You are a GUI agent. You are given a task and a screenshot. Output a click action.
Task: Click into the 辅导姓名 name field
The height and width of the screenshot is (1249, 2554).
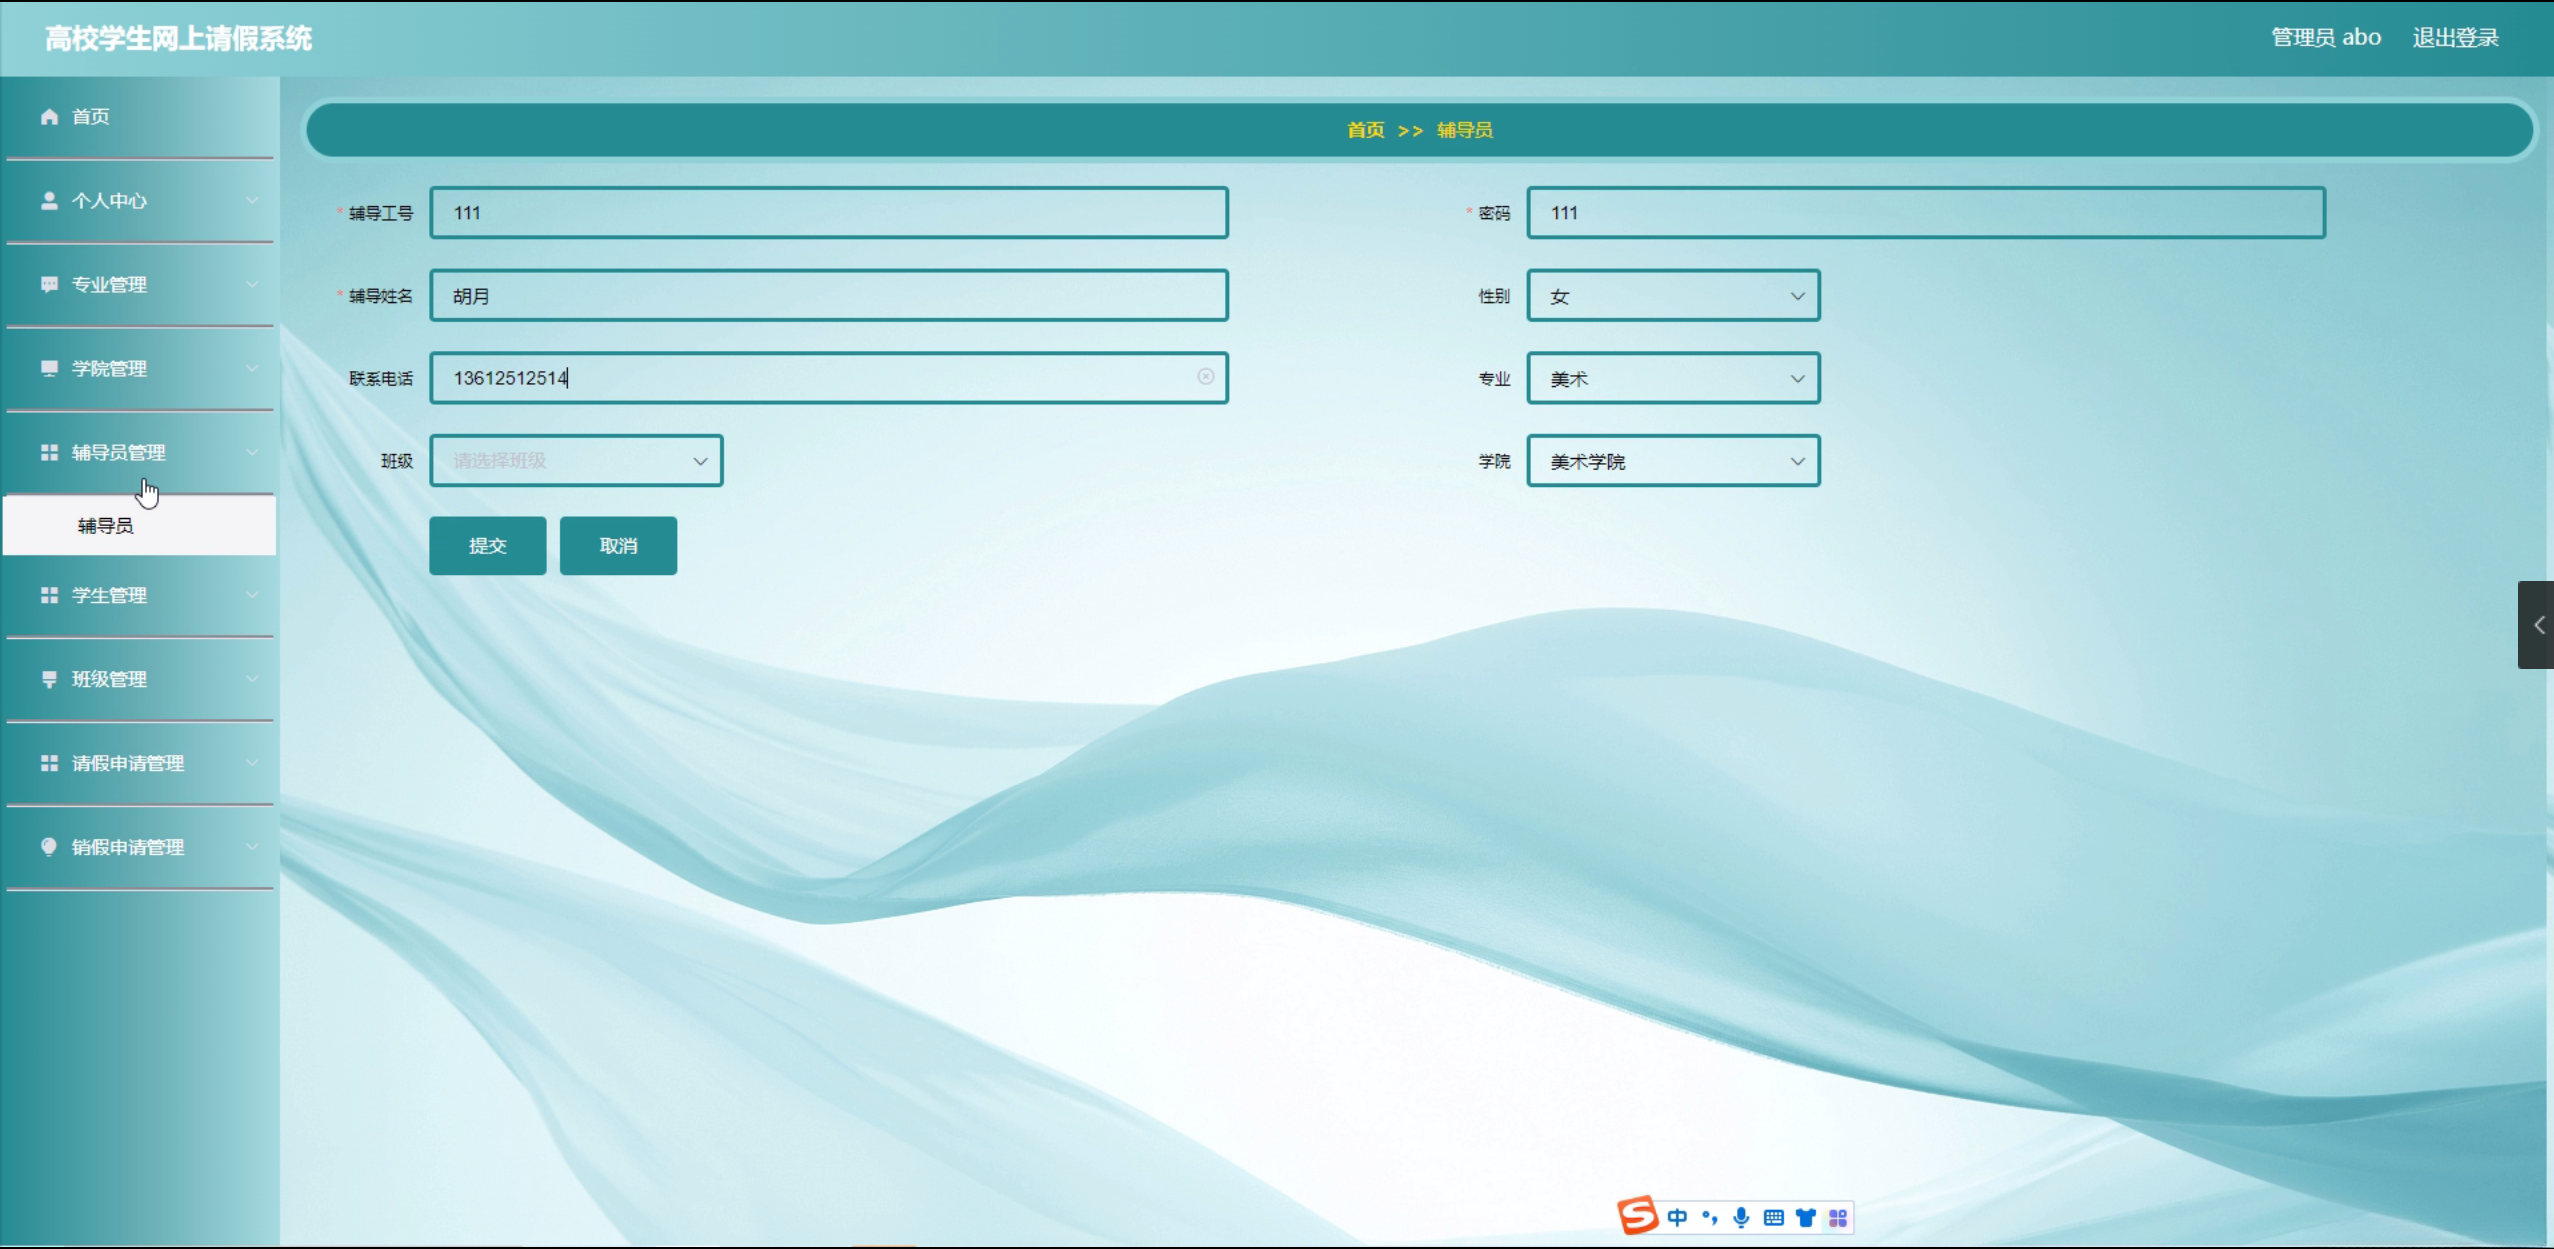[828, 296]
